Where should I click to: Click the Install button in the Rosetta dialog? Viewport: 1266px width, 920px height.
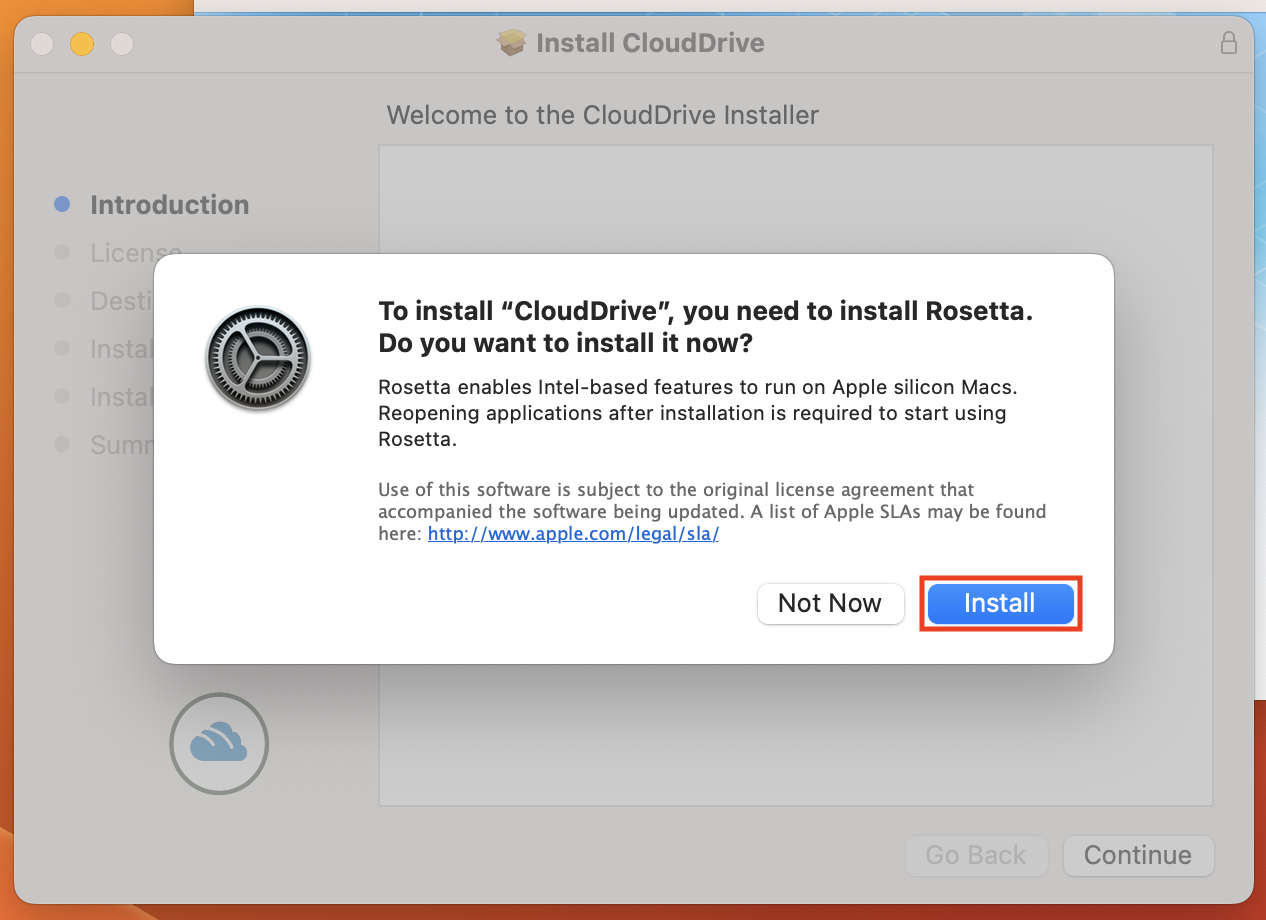pyautogui.click(x=1000, y=603)
